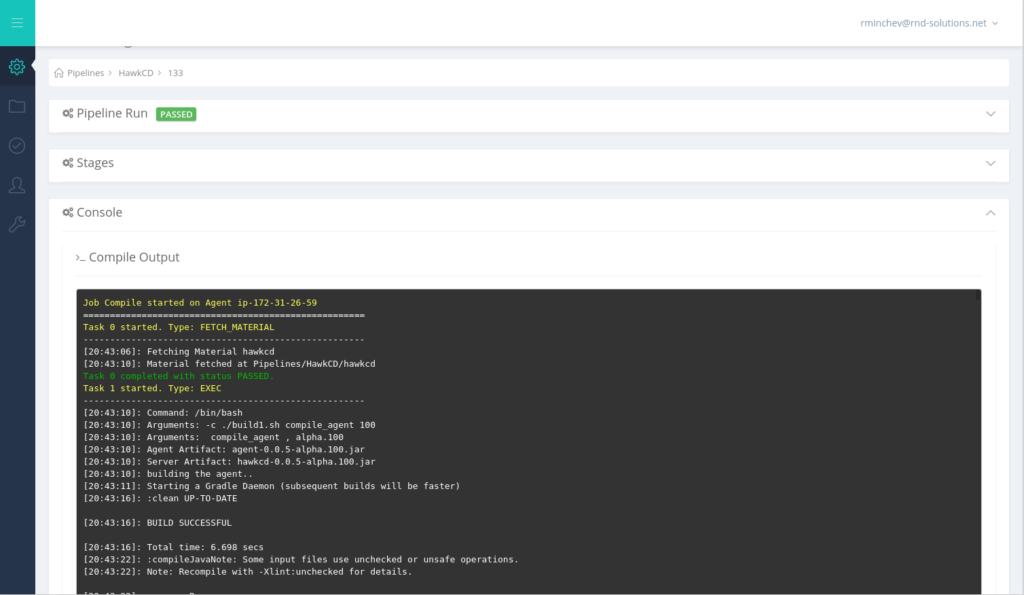This screenshot has width=1024, height=595.
Task: Click ':compileJavaNote' unchecked operations line
Action: [300, 560]
